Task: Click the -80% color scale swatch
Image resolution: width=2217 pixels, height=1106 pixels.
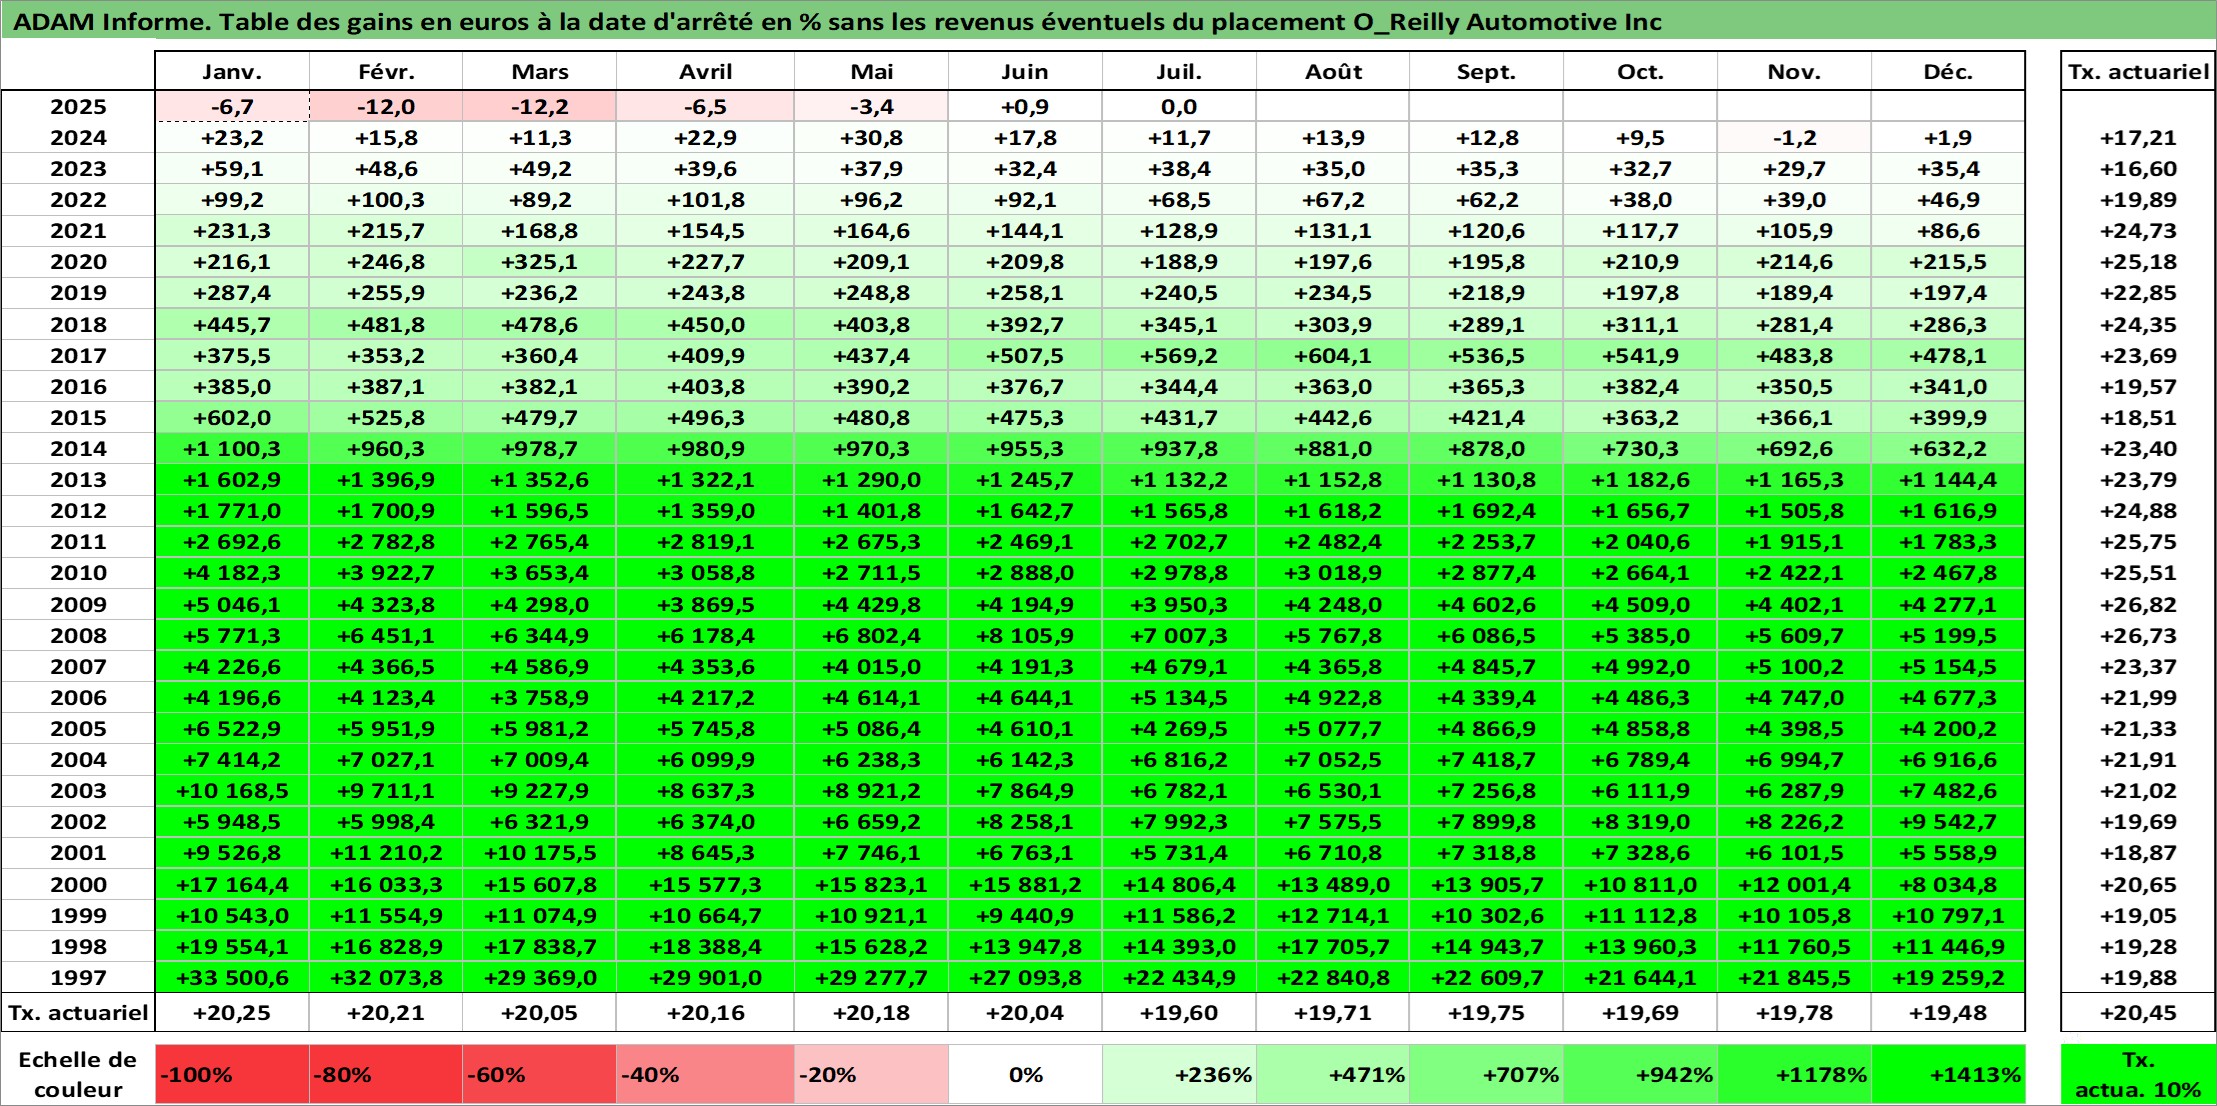Action: pyautogui.click(x=386, y=1075)
